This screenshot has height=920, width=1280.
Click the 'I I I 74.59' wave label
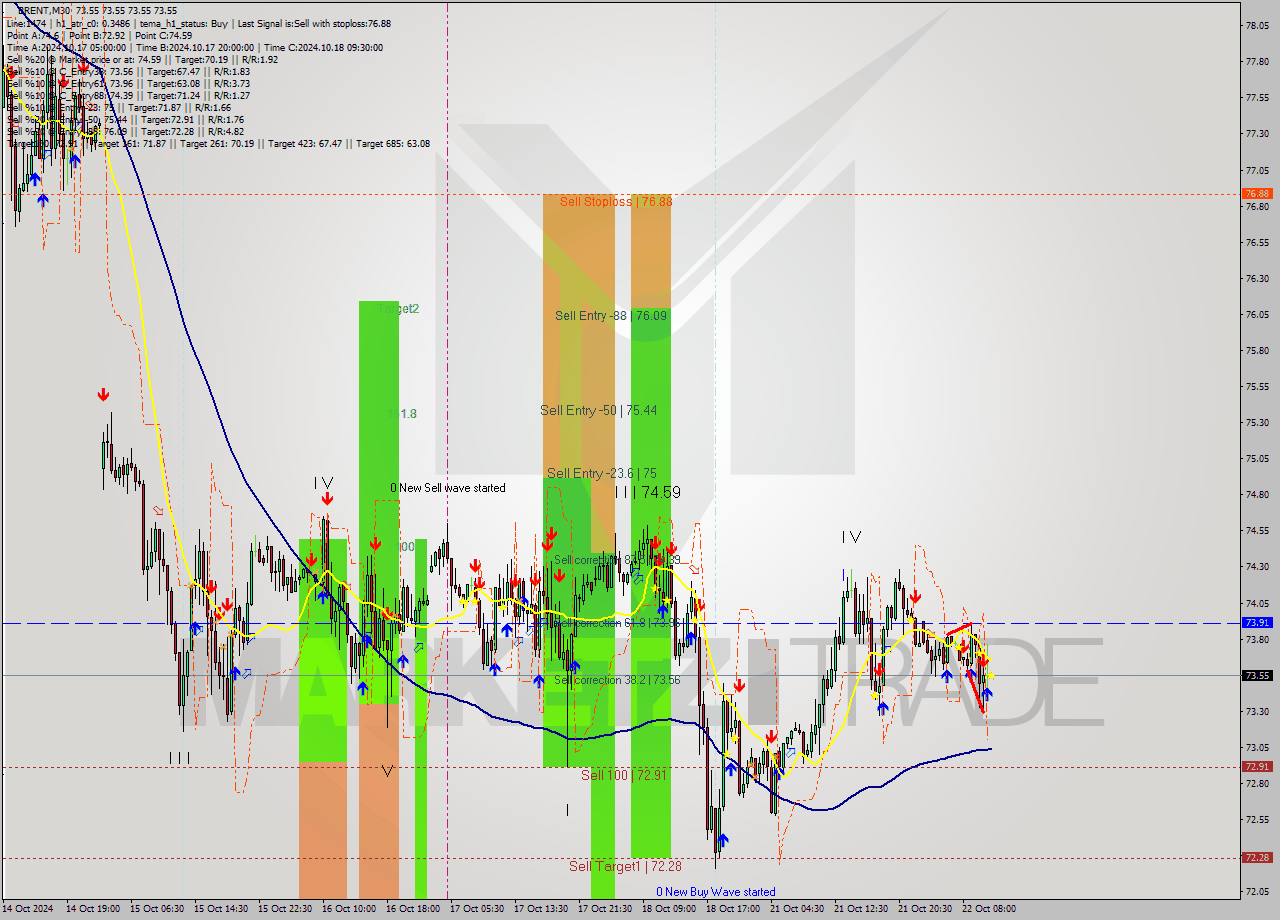tap(648, 492)
